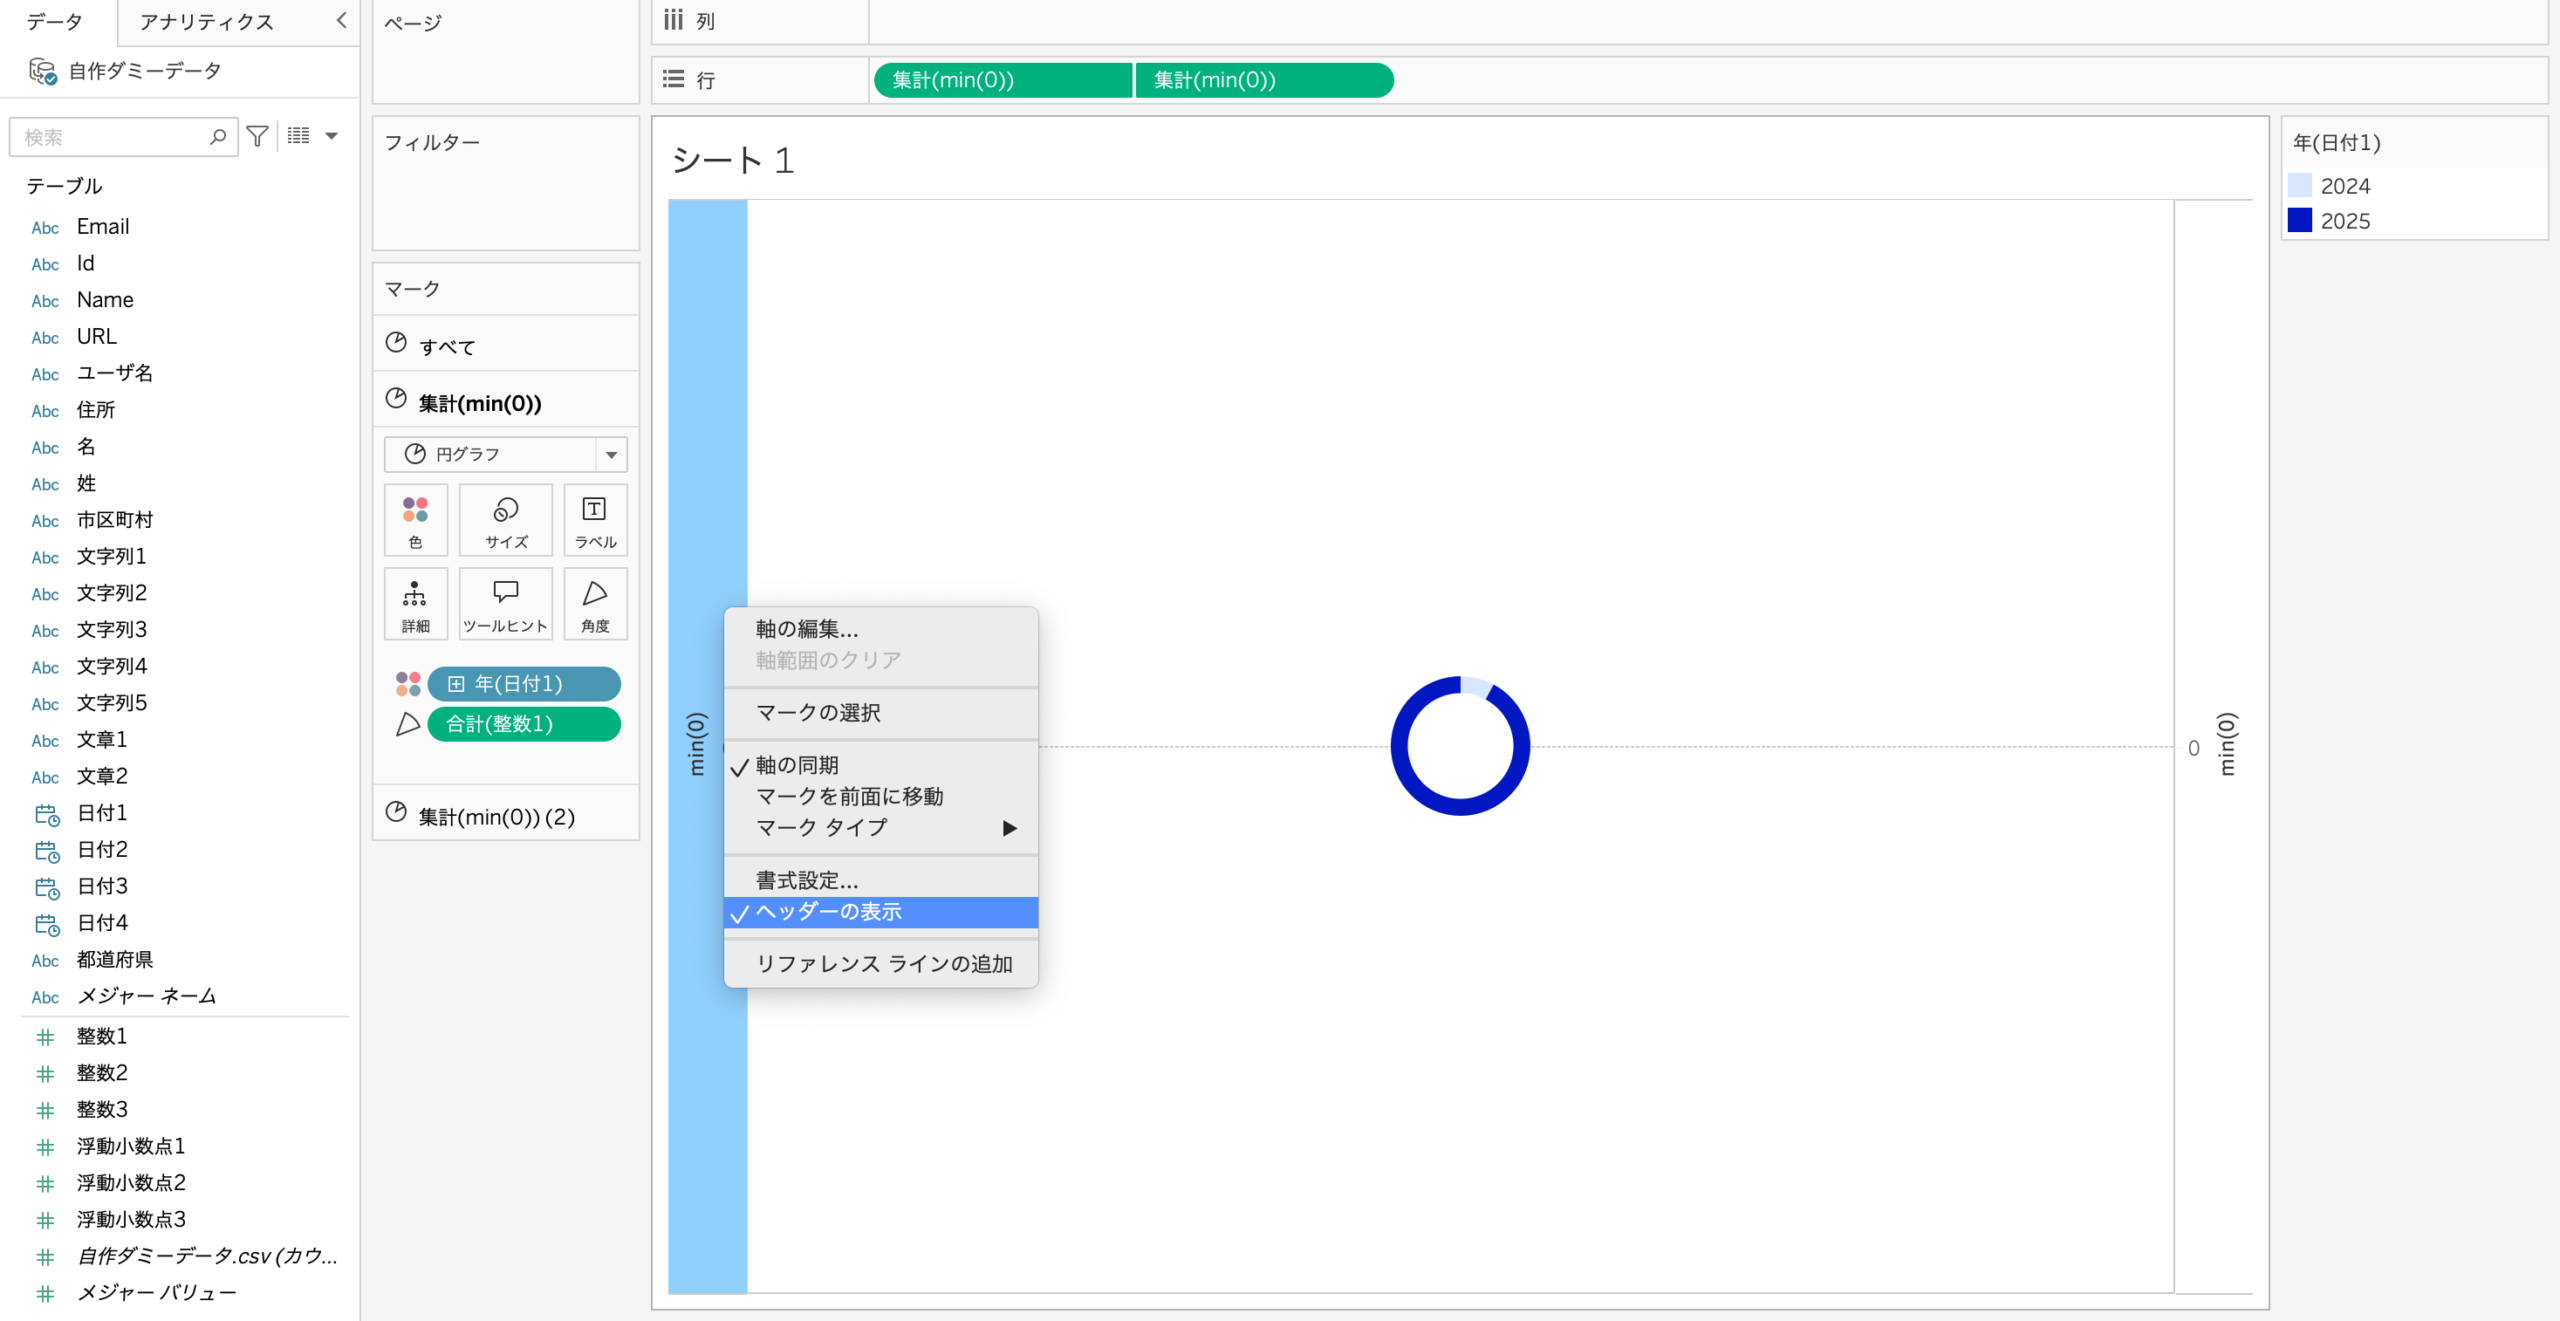2560x1321 pixels.
Task: Open the Color (色) marks card button
Action: 415,520
